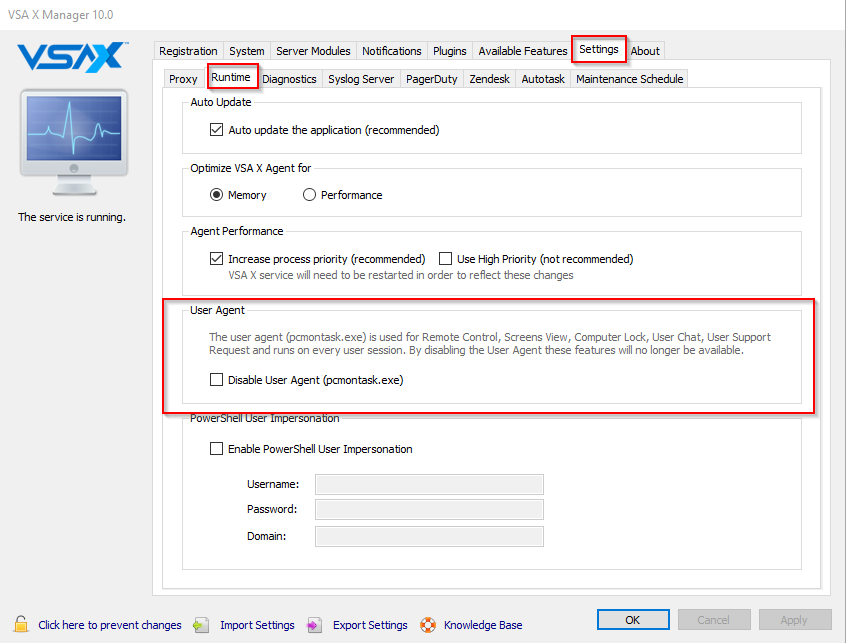The image size is (846, 643).
Task: Select the Settings tab
Action: coord(599,49)
